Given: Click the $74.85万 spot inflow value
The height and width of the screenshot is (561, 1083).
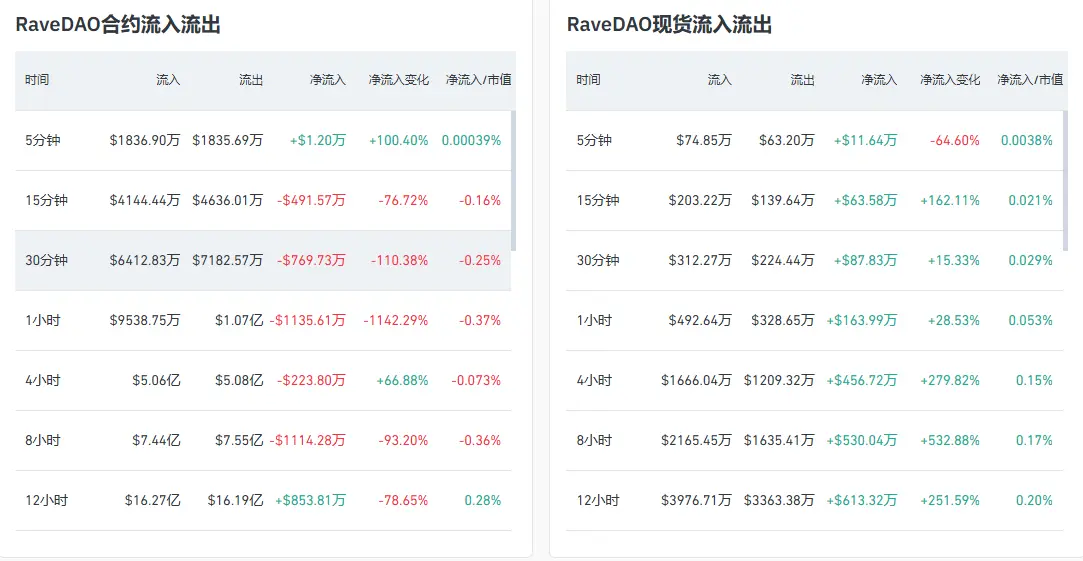Looking at the screenshot, I should [x=705, y=140].
